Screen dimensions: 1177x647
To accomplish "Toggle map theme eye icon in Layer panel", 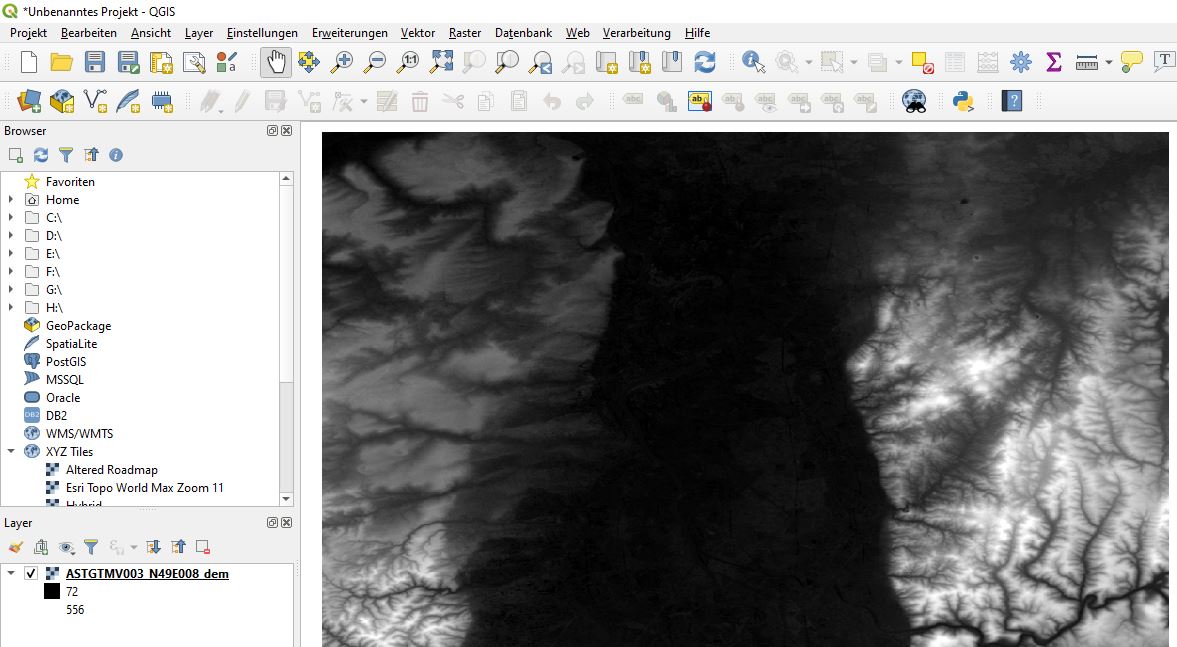I will tap(66, 547).
